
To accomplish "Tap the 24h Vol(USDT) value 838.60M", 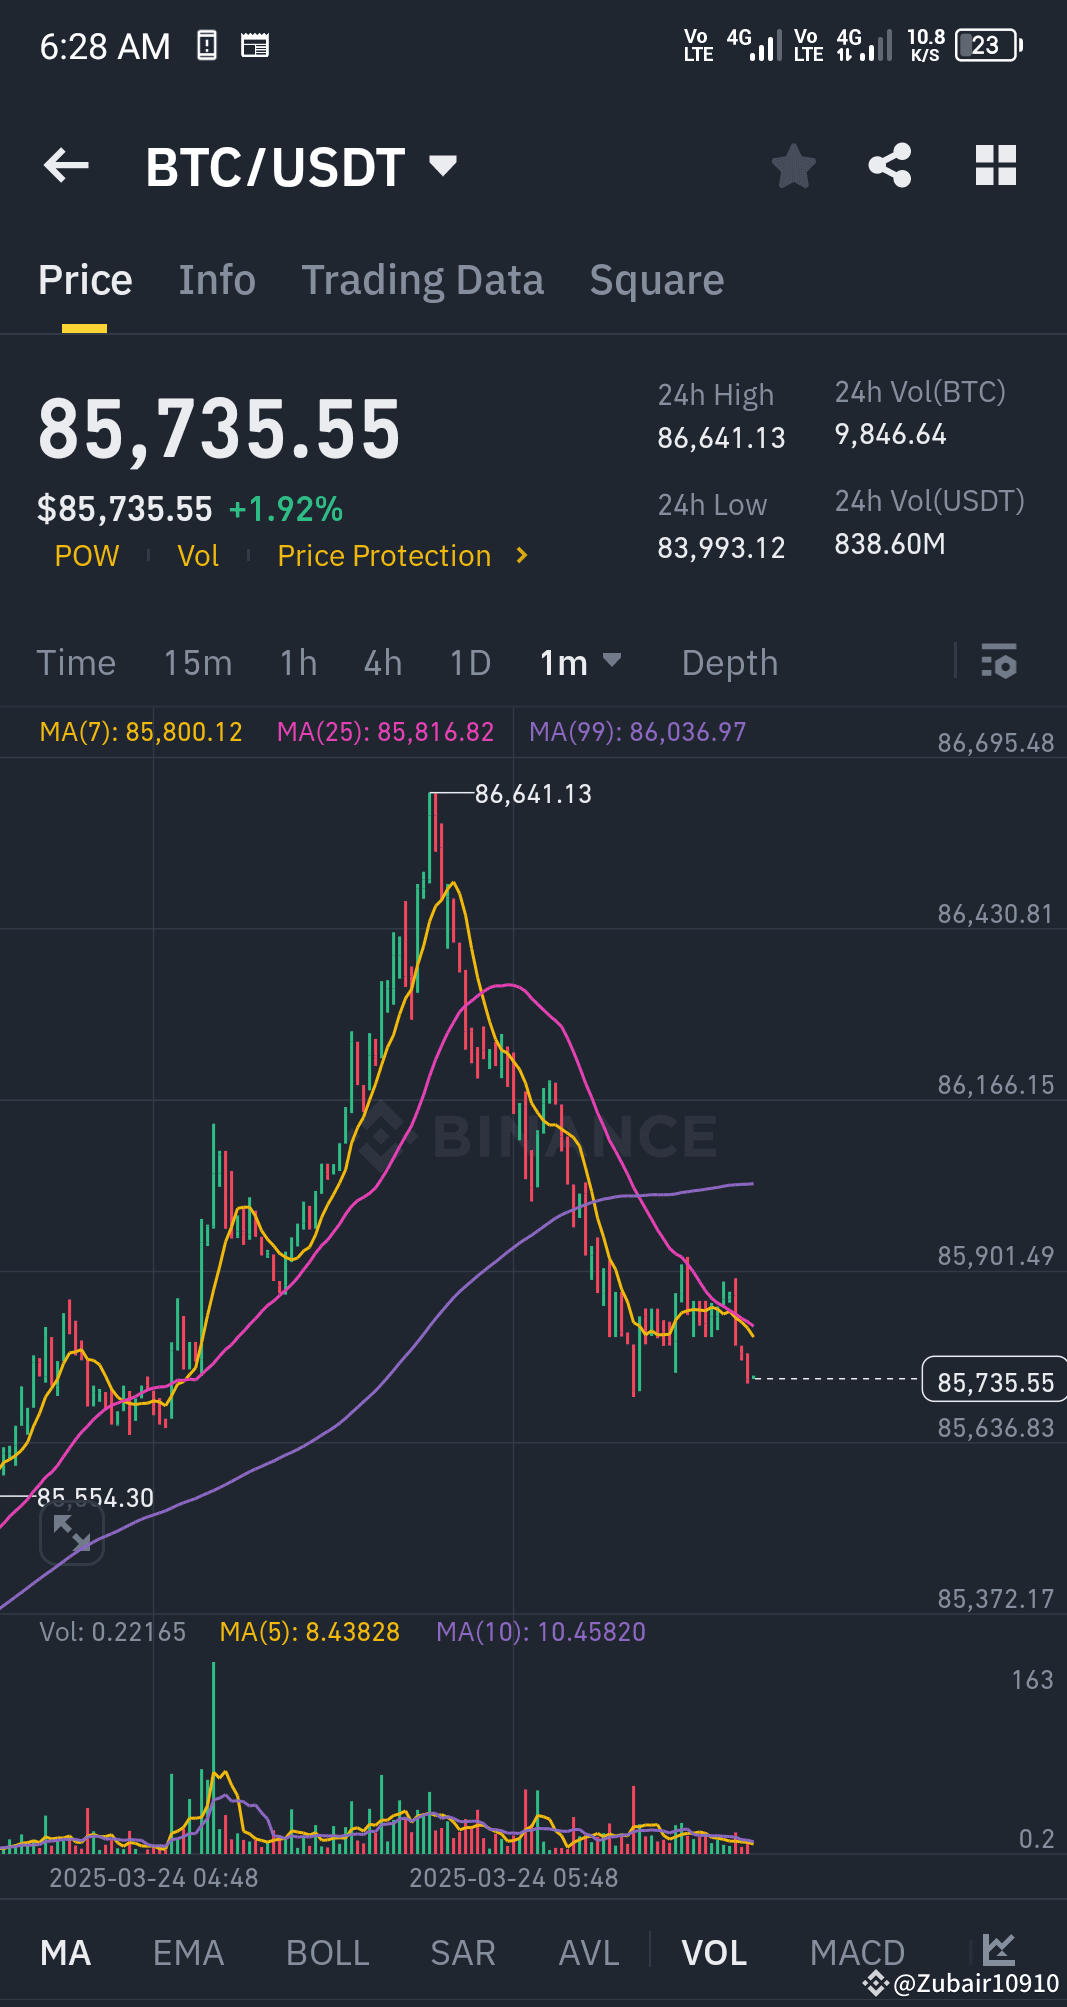I will pos(890,544).
